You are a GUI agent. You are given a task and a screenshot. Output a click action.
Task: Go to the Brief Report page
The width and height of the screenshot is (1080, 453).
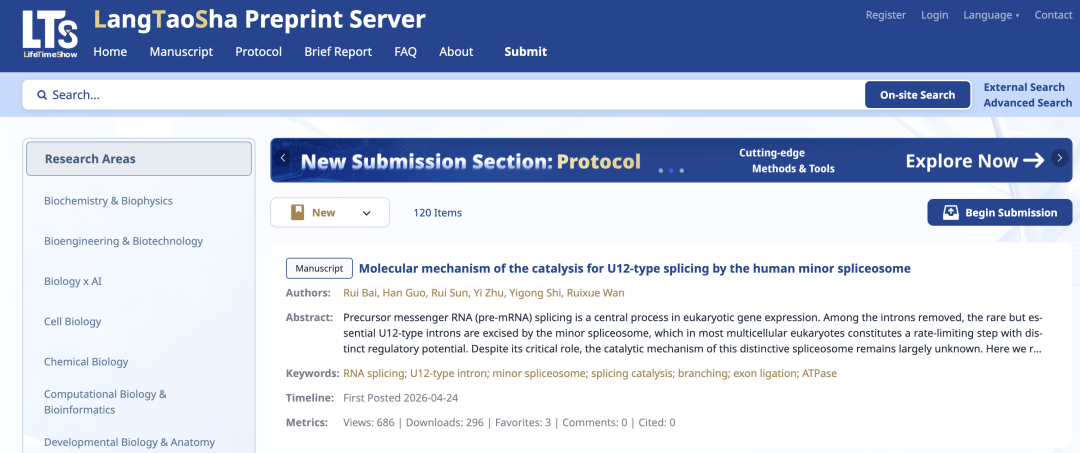tap(338, 52)
